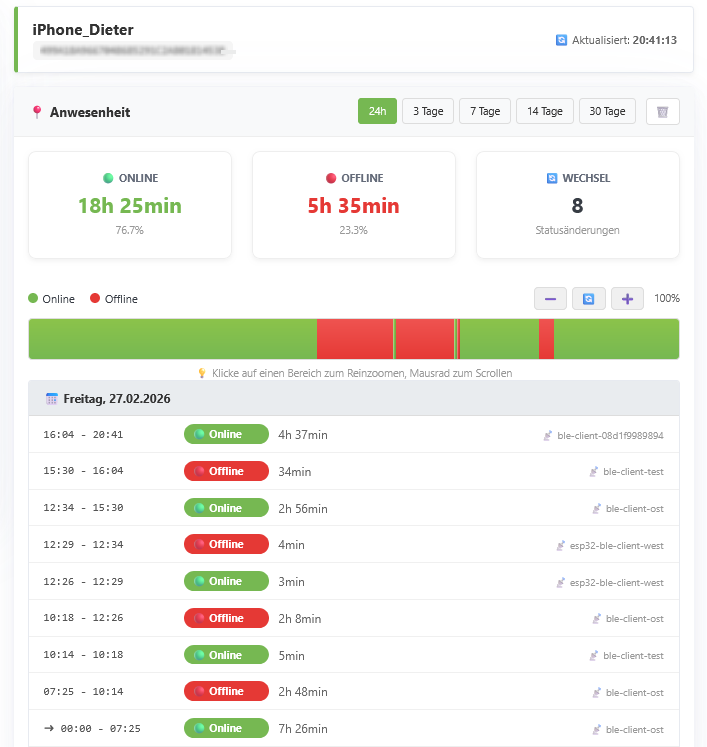Image resolution: width=707 pixels, height=747 pixels.
Task: Click the '10:18 - 12:26' time text
Action: [x=83, y=618]
